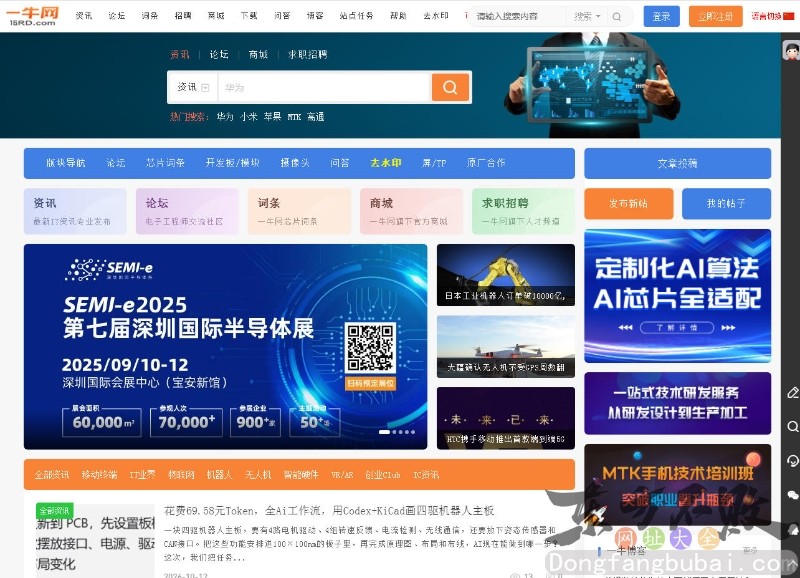Open article 花费69.58元Token headline
This screenshot has height=578, width=800.
tap(329, 511)
